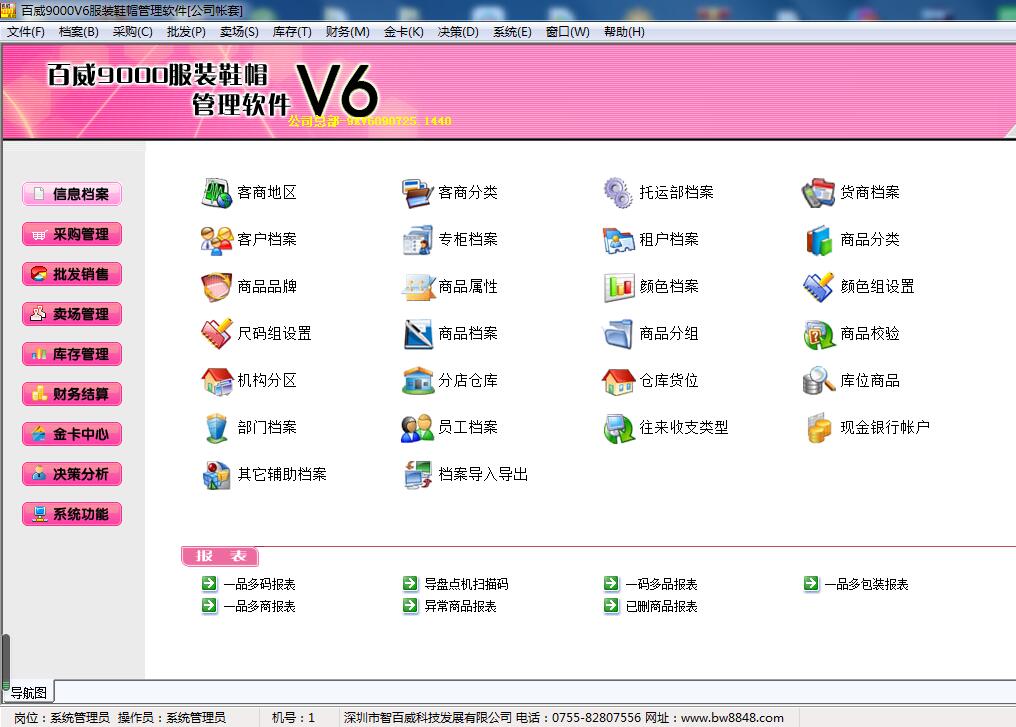This screenshot has width=1016, height=727.
Task: Open the 库存(T) menu
Action: click(x=292, y=32)
